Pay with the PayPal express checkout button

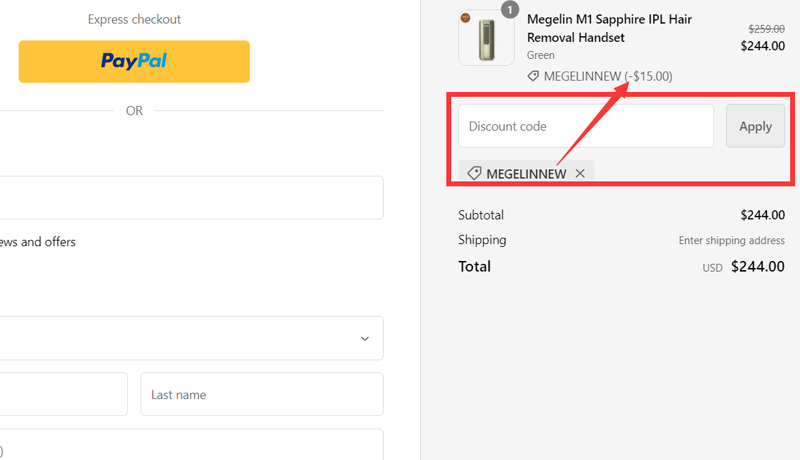134,62
